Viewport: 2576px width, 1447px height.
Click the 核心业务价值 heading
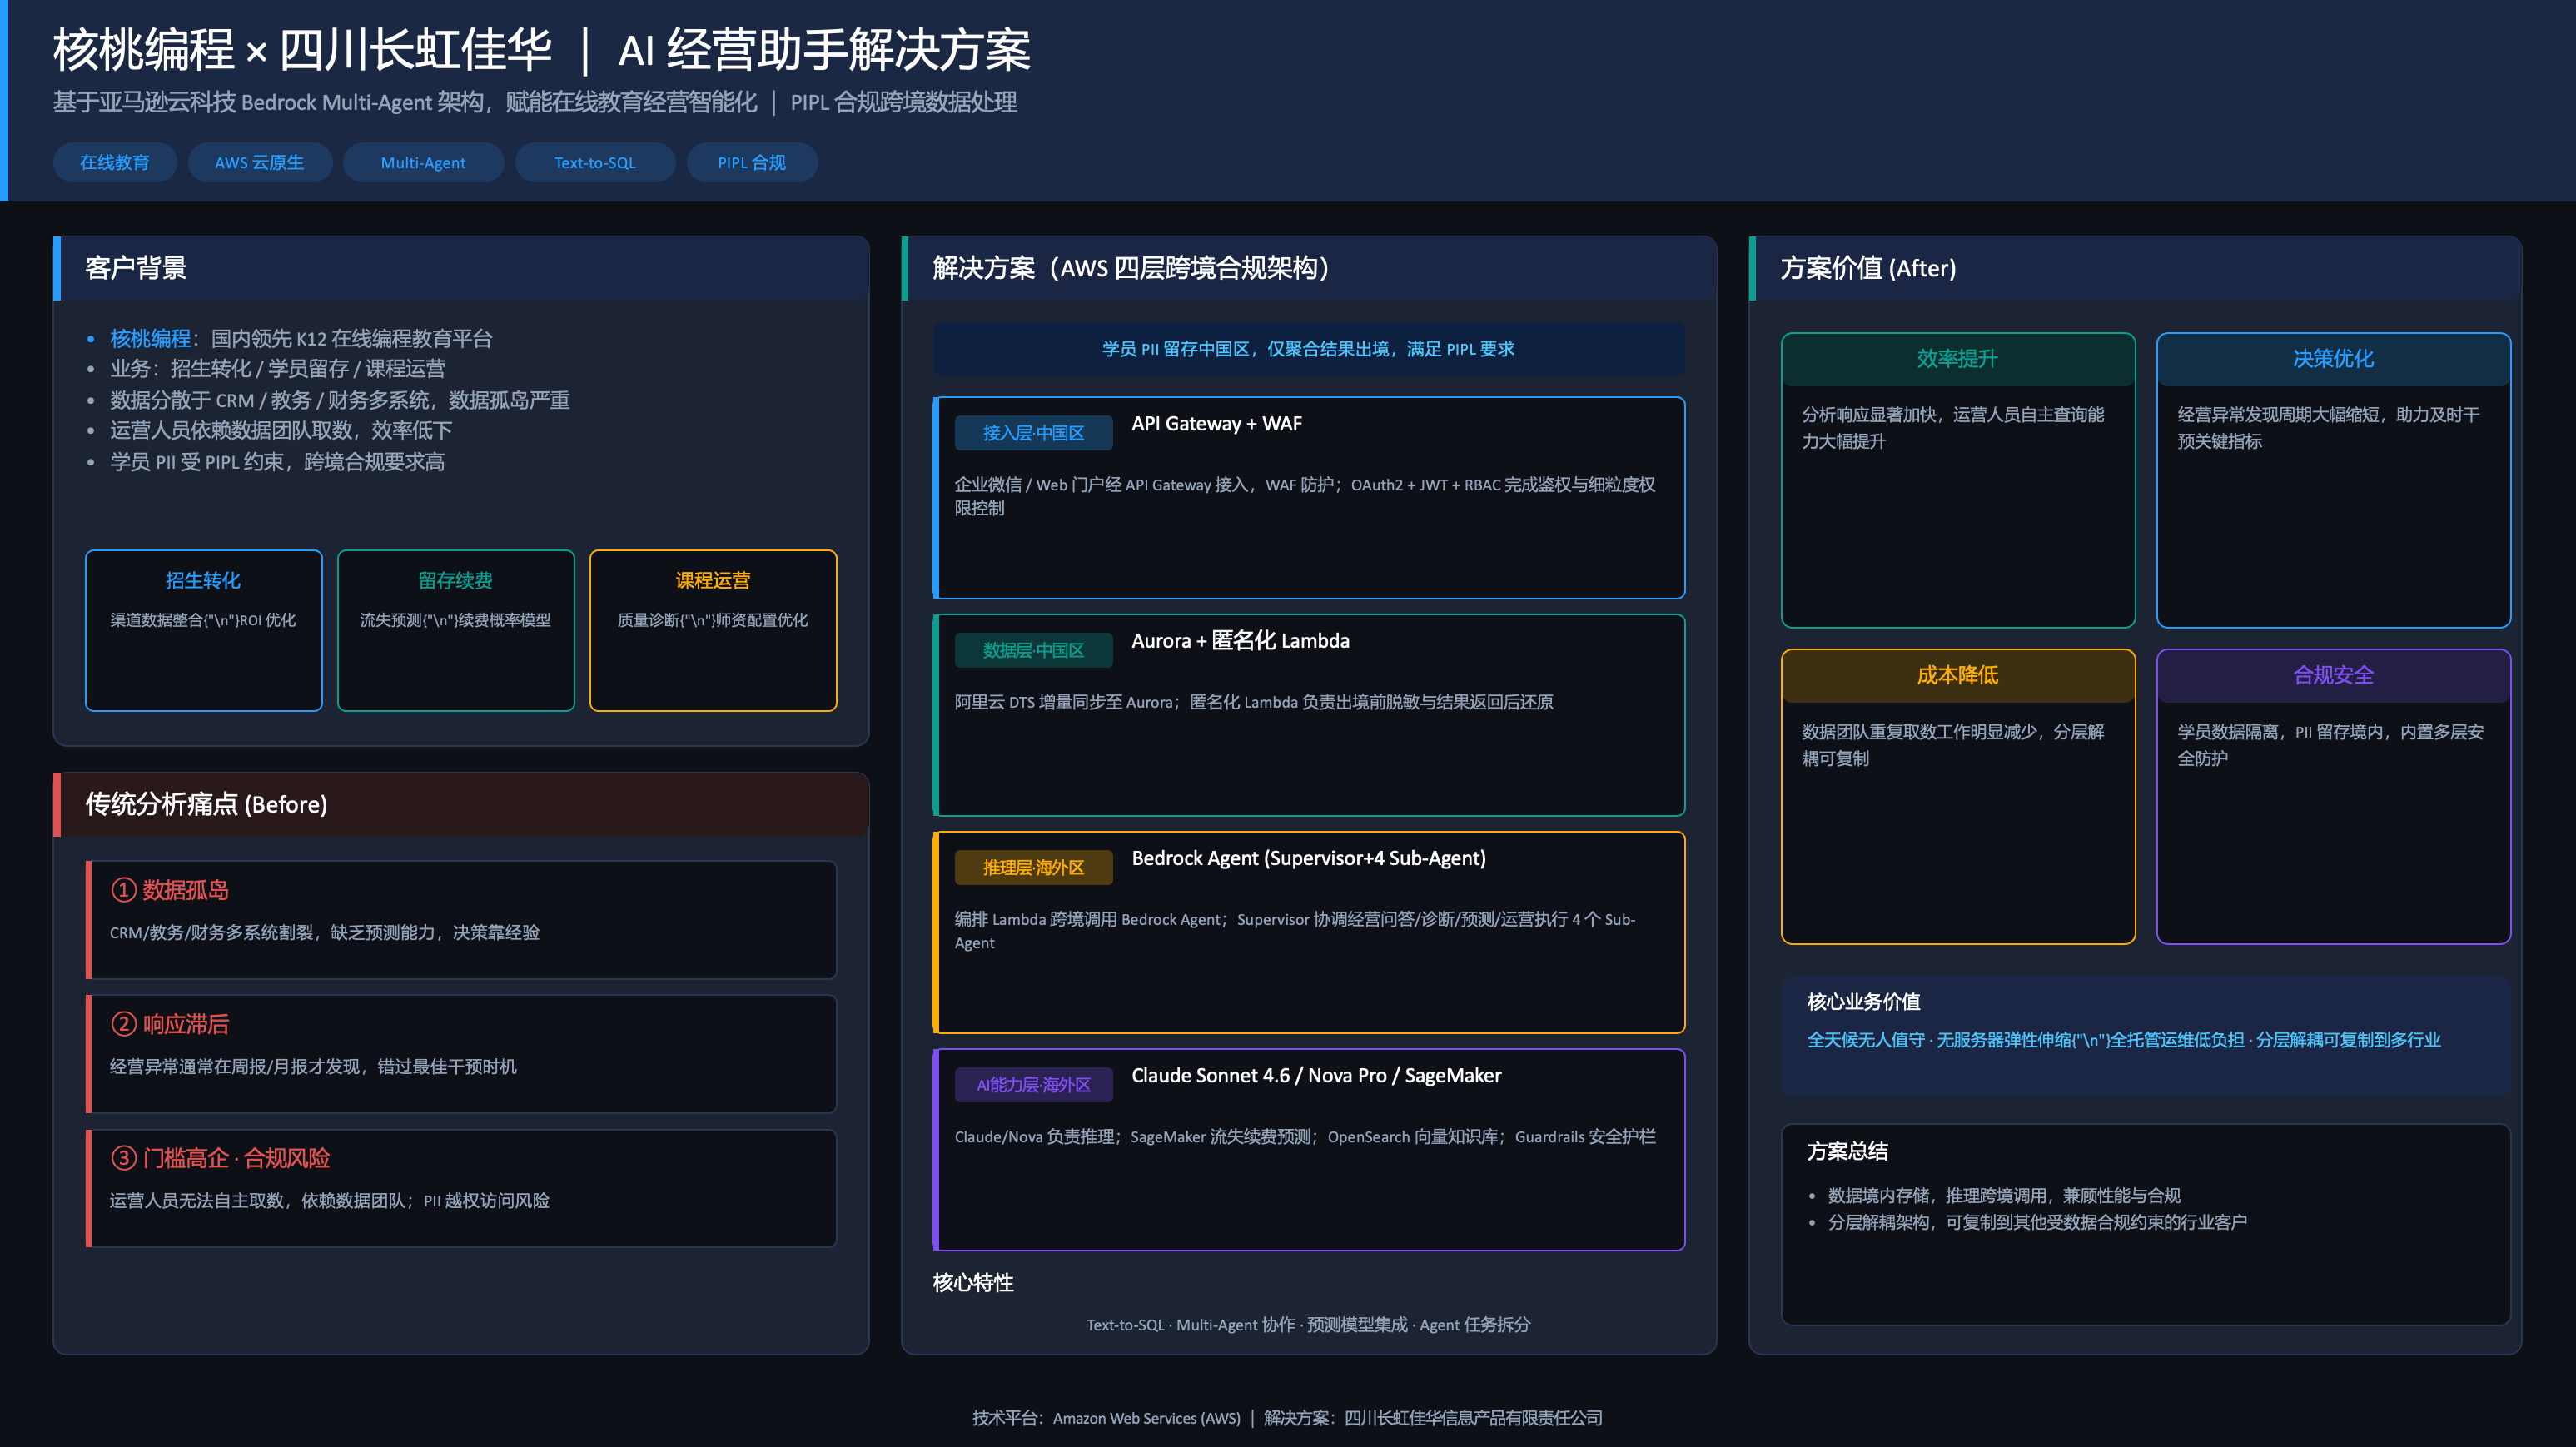click(1864, 1001)
